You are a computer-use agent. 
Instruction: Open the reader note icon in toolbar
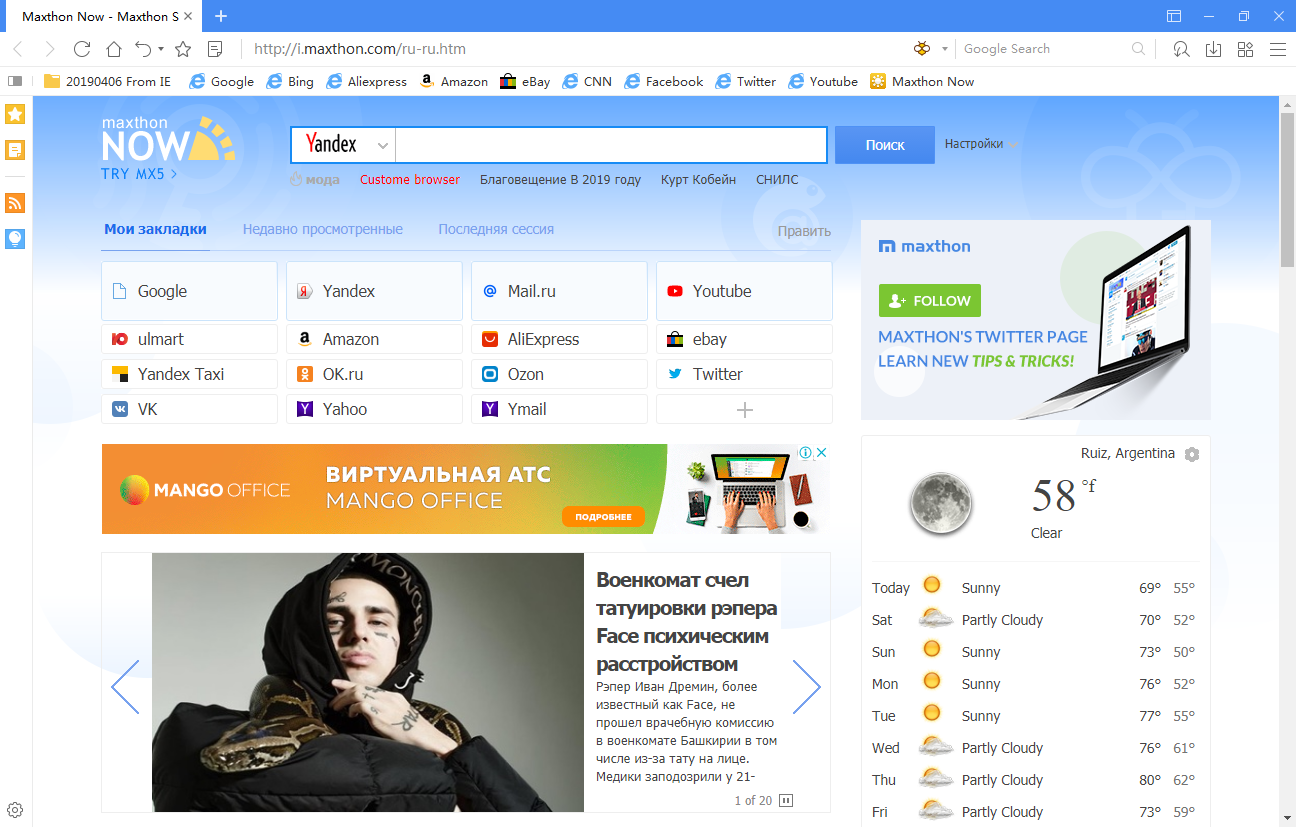(x=215, y=49)
